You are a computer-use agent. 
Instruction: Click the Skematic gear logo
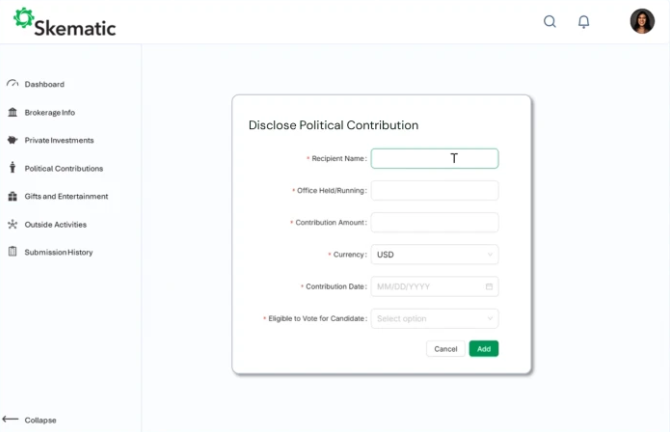tap(23, 18)
